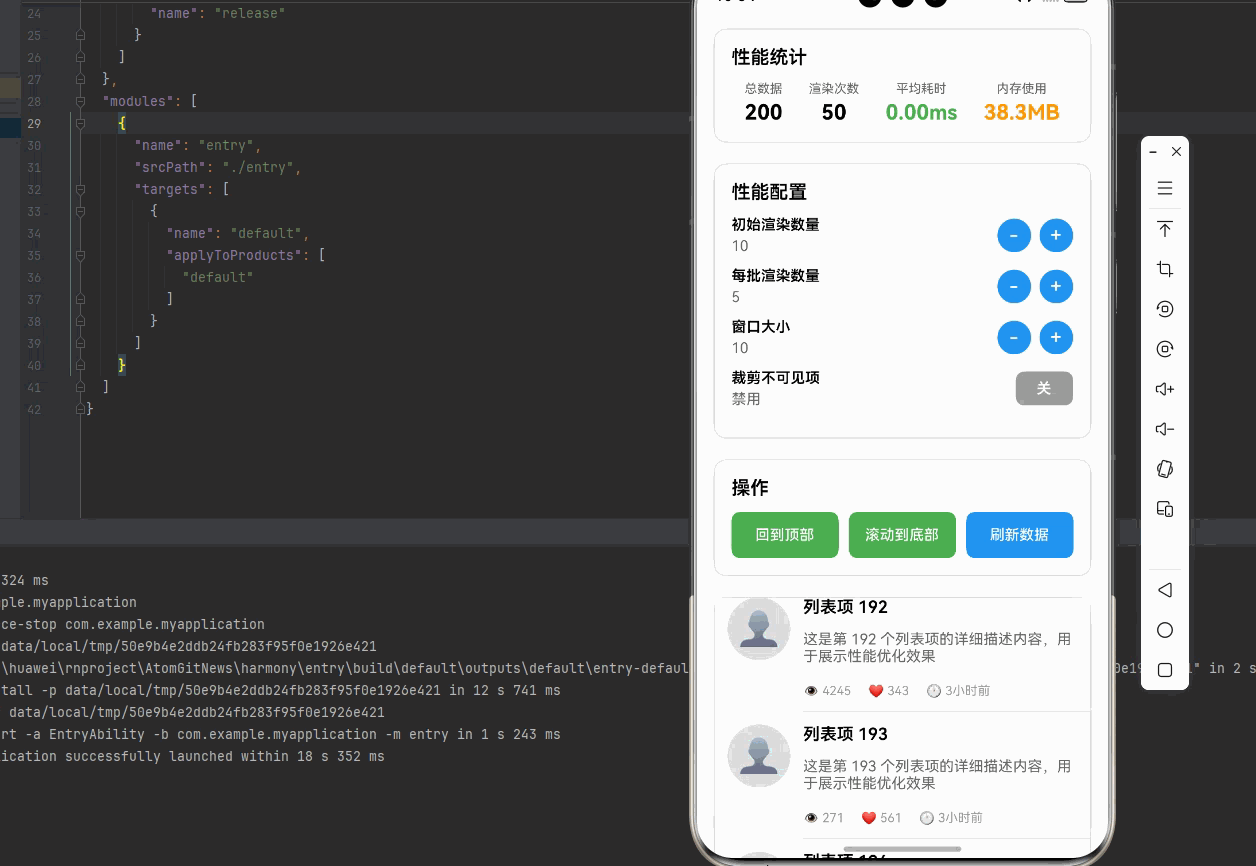Open the emulator hamburger menu
Viewport: 1256px width, 866px height.
click(x=1164, y=188)
